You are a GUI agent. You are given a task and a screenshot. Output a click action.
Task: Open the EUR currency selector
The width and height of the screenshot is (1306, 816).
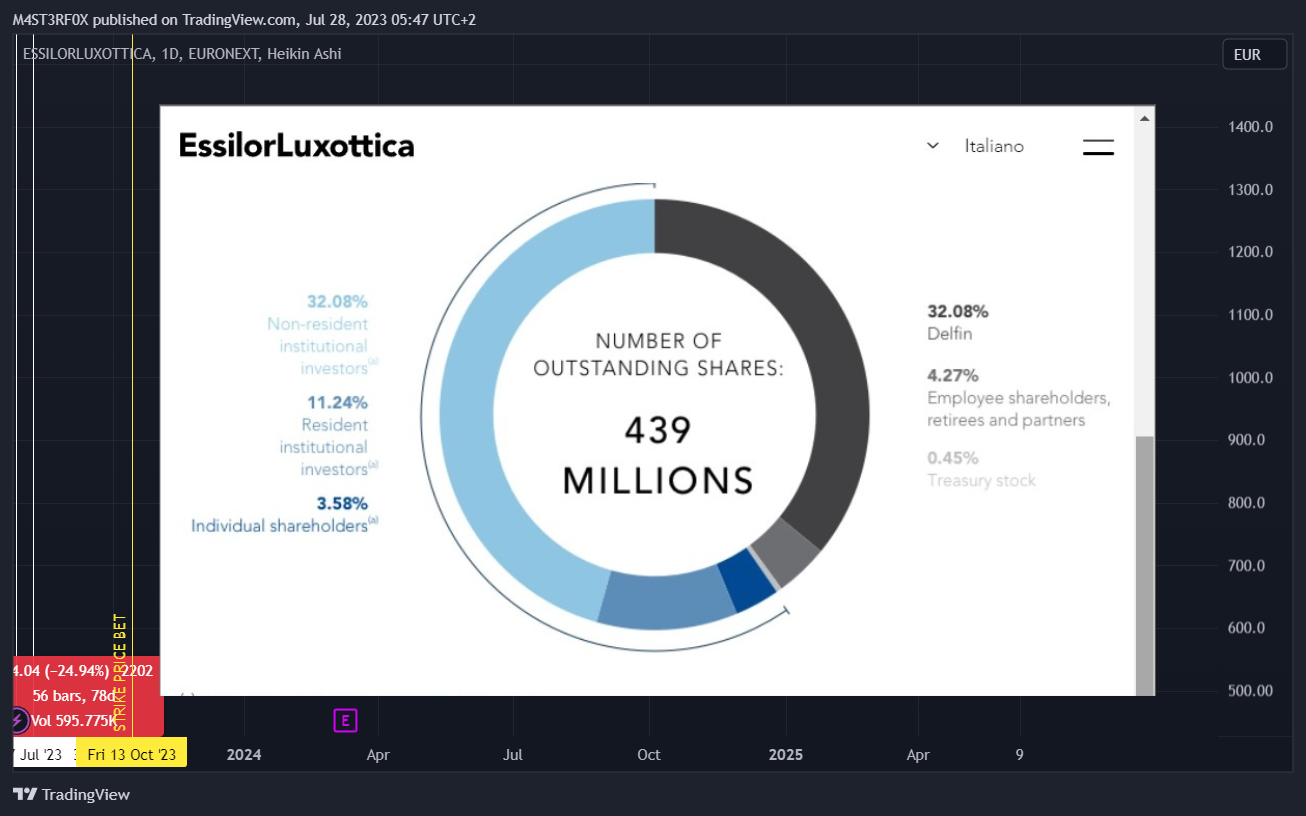coord(1254,55)
